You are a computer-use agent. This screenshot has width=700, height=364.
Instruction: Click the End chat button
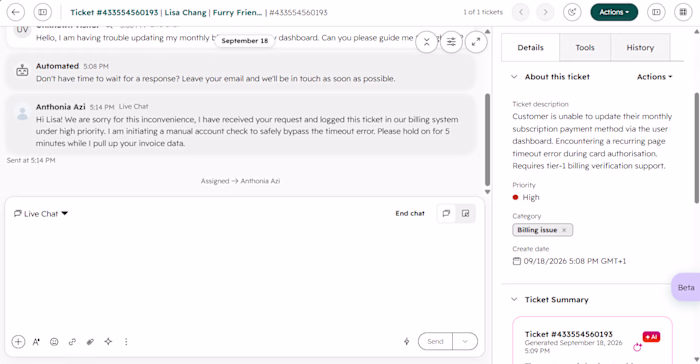pyautogui.click(x=410, y=213)
